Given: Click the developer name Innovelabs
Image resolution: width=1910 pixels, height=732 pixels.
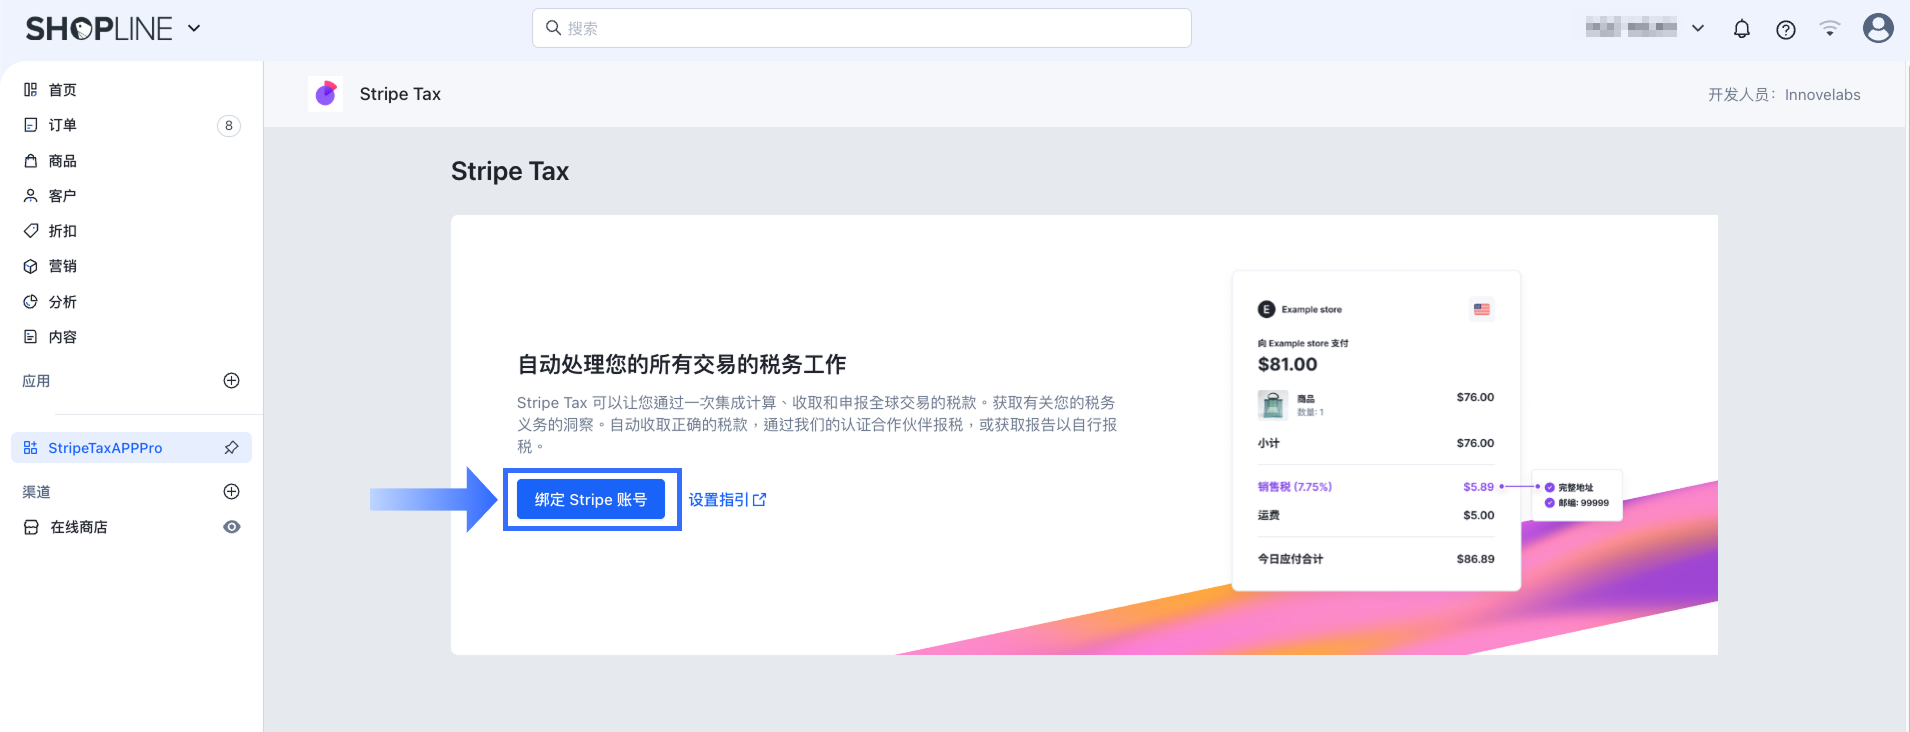Looking at the screenshot, I should coord(1822,95).
